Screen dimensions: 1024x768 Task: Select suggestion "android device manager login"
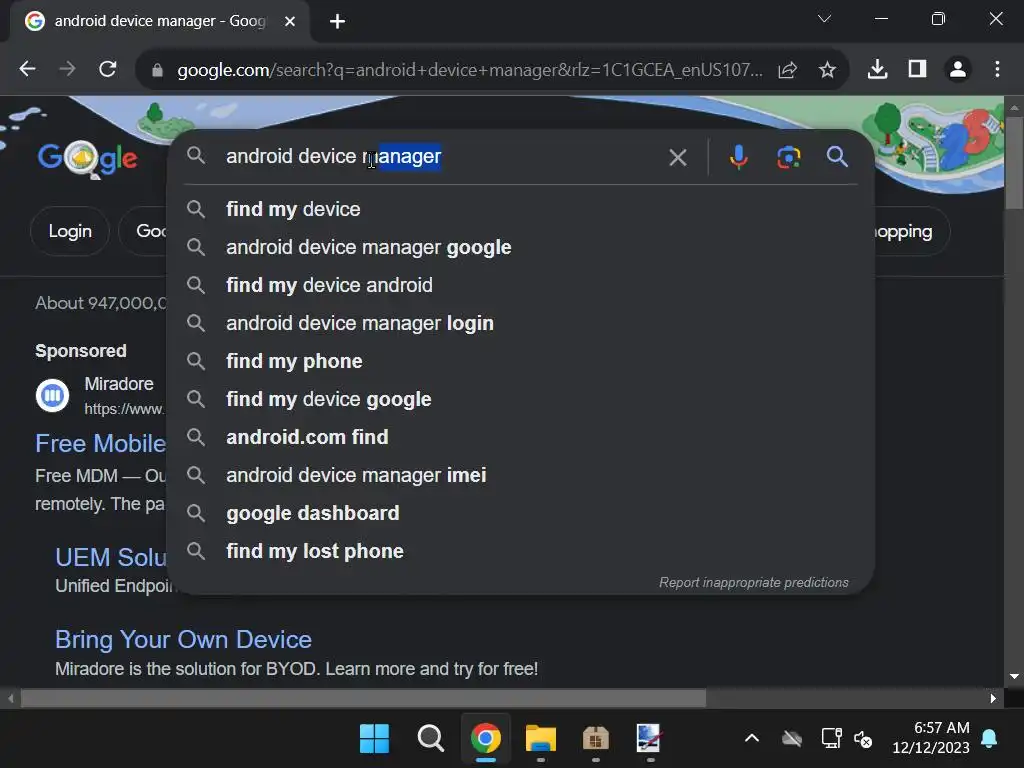[x=520, y=323]
